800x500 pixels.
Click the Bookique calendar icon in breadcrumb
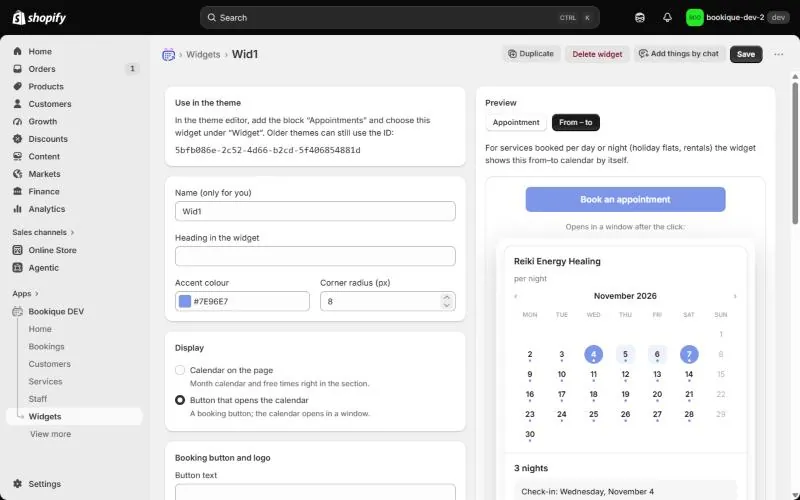(x=168, y=55)
